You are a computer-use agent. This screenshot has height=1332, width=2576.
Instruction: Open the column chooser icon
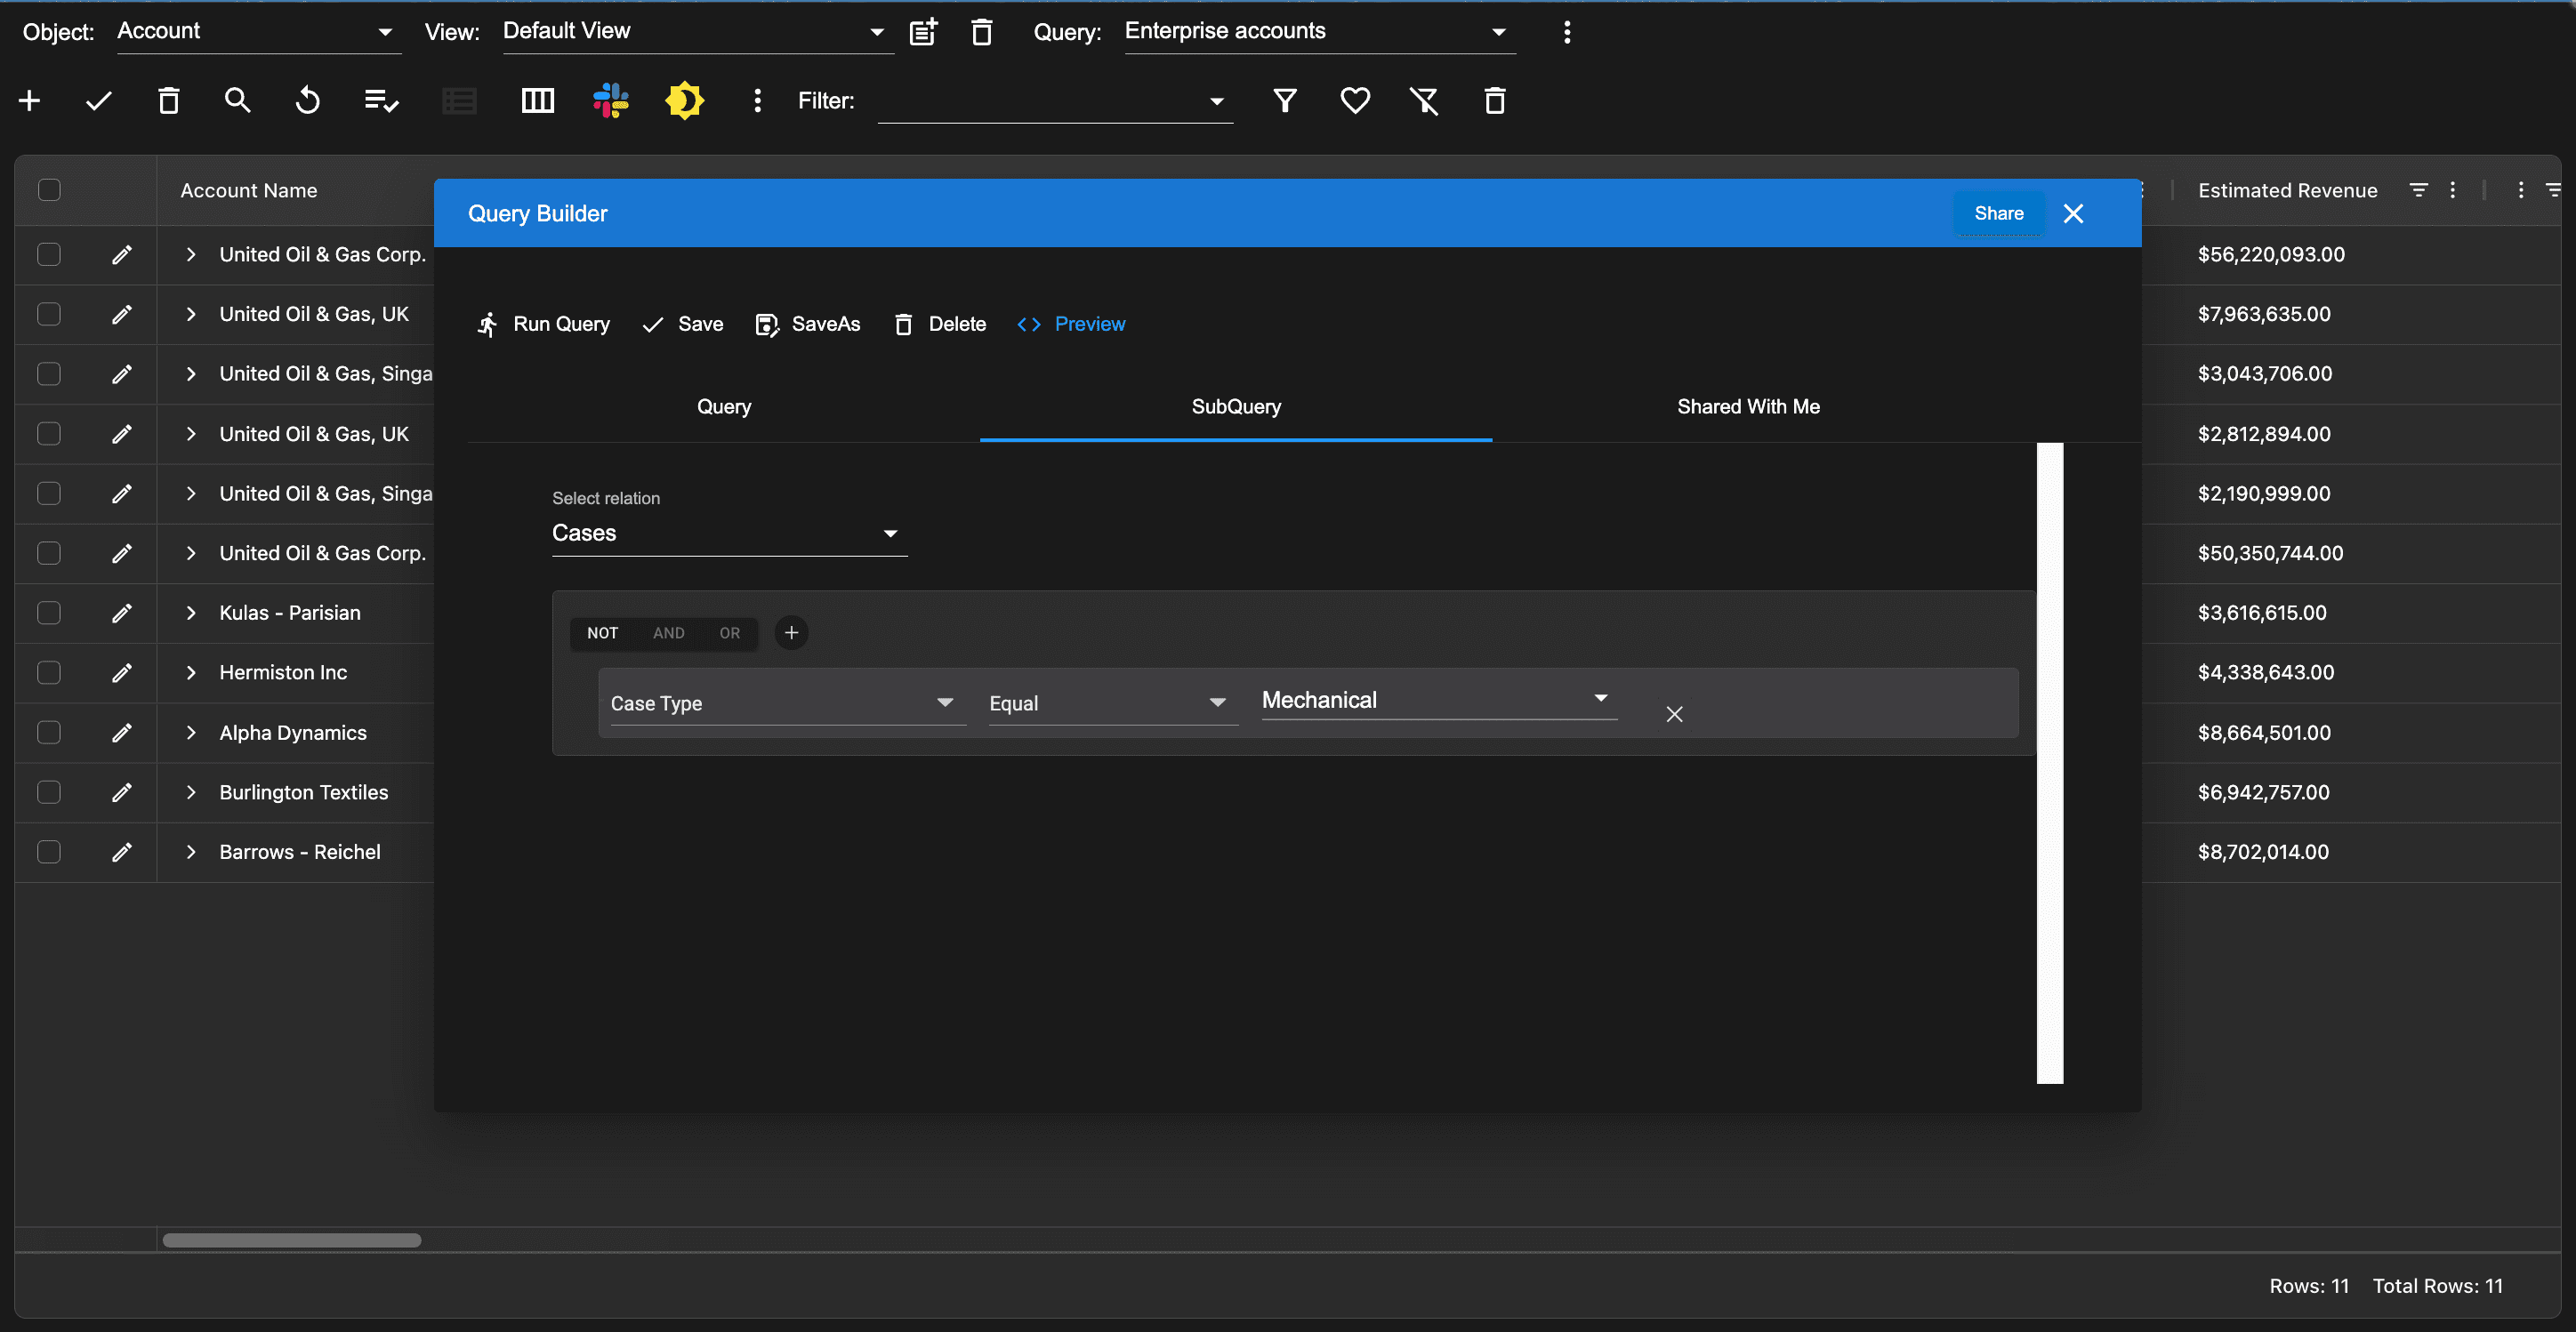(x=537, y=100)
